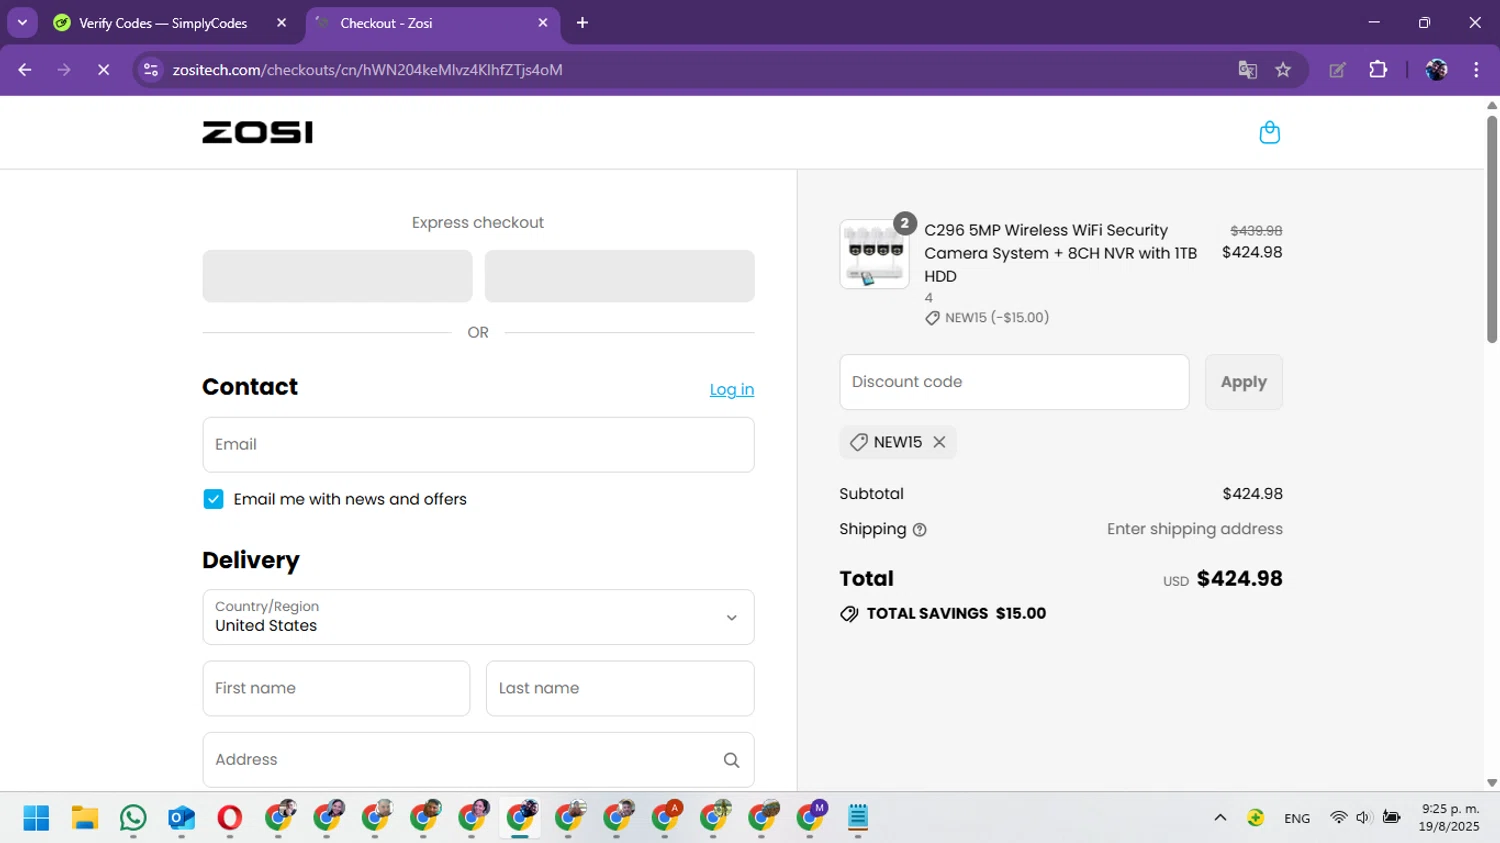Viewport: 1500px width, 843px height.
Task: Click the address search magnifier icon
Action: click(x=731, y=760)
